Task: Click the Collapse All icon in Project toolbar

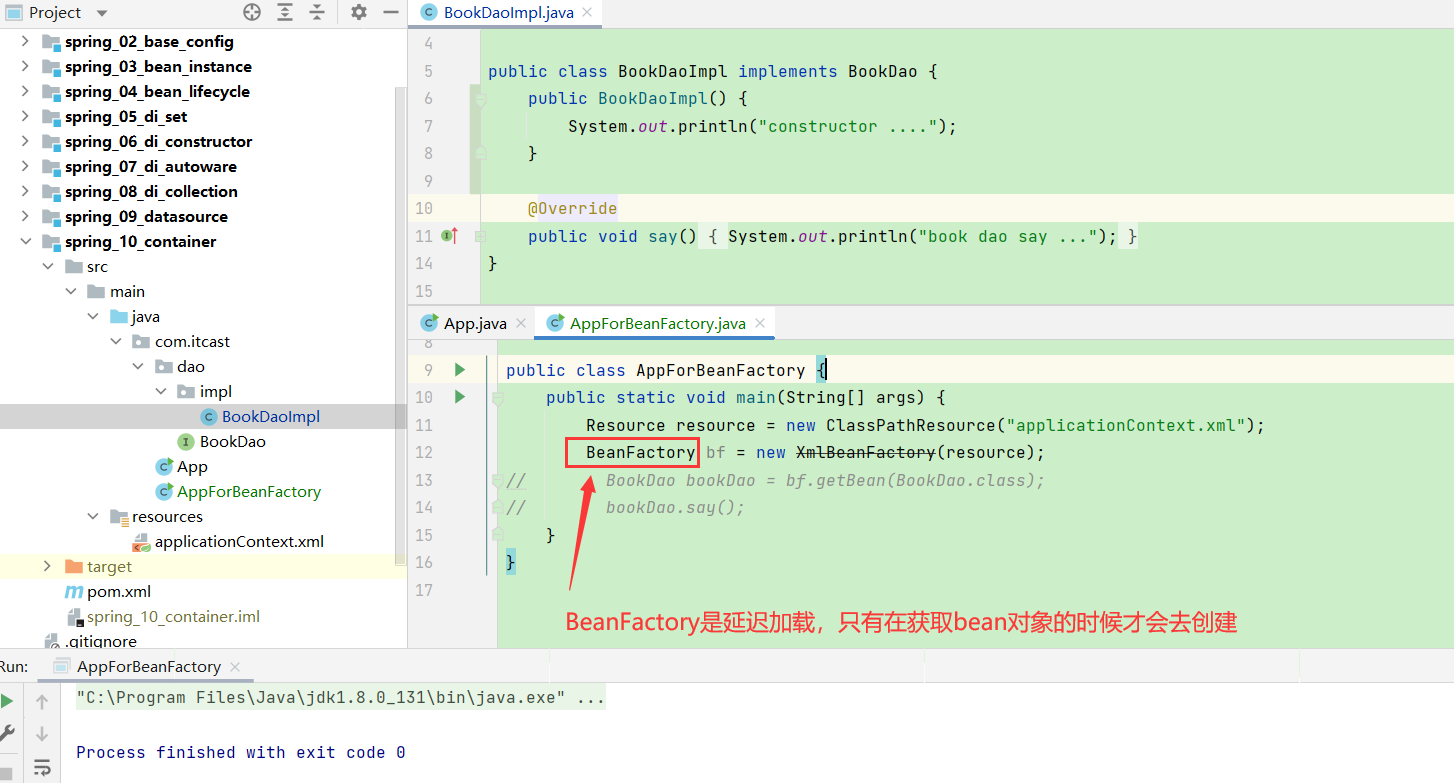Action: point(317,12)
